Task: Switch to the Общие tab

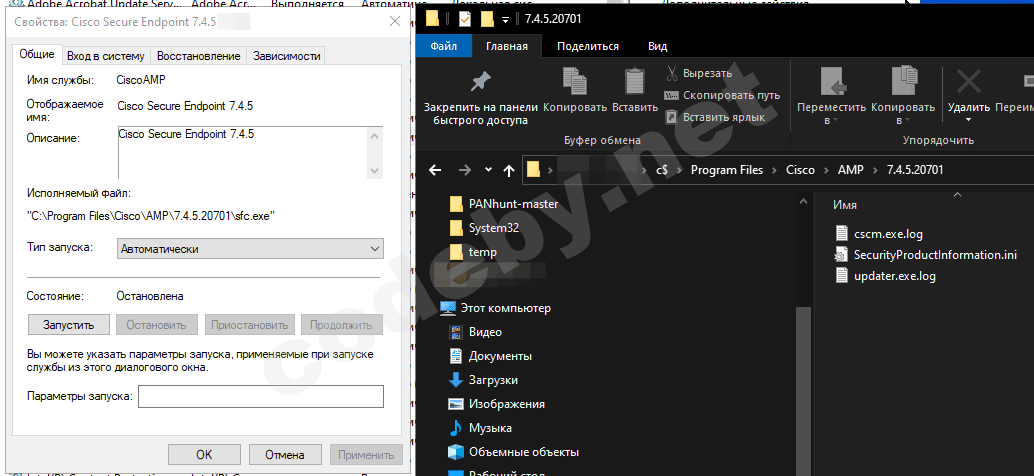Action: tap(36, 55)
